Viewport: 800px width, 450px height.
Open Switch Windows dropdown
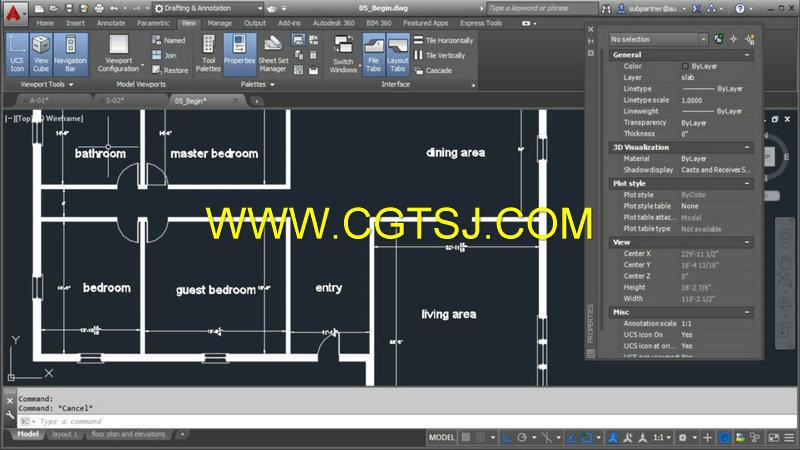[x=343, y=55]
